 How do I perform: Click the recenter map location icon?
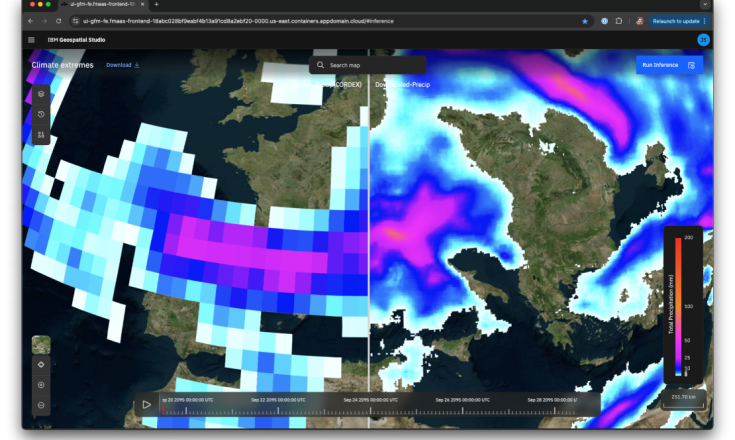(41, 365)
